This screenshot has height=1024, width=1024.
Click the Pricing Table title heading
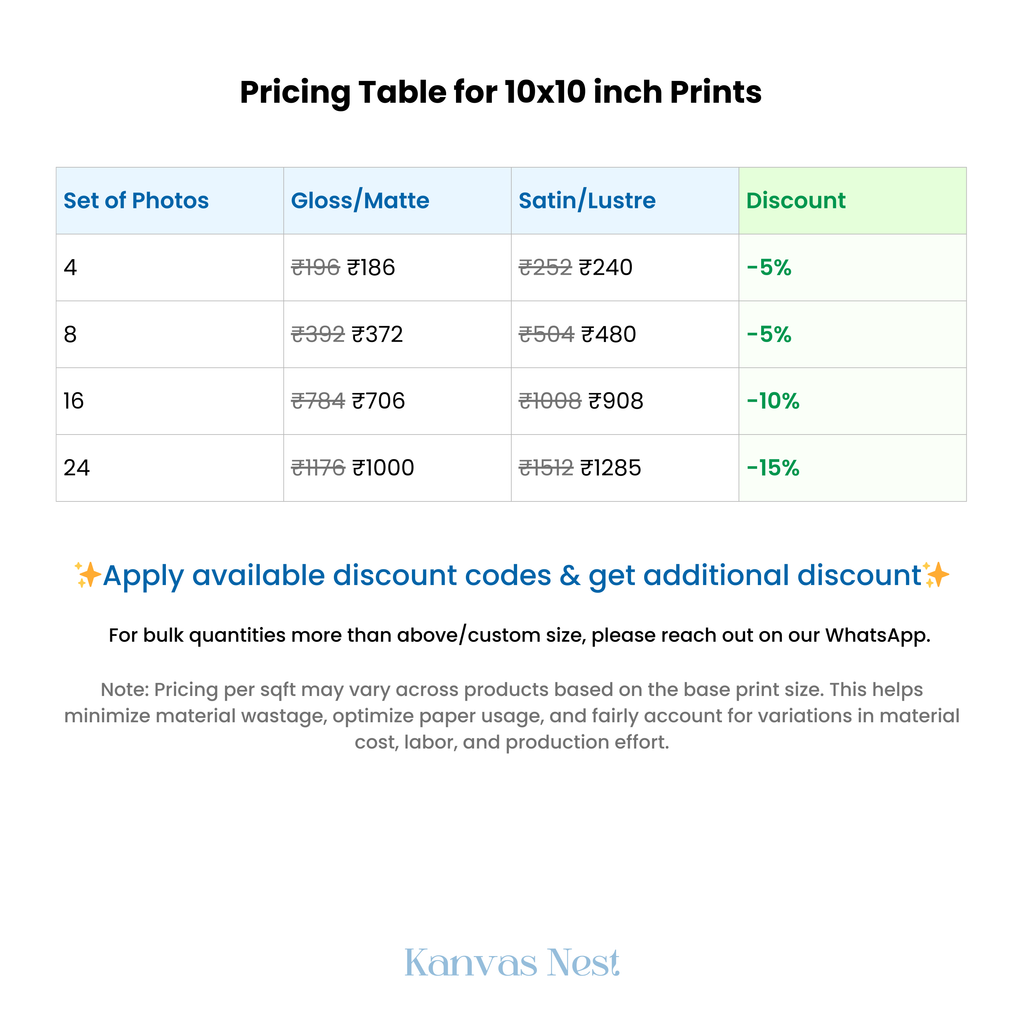point(501,92)
